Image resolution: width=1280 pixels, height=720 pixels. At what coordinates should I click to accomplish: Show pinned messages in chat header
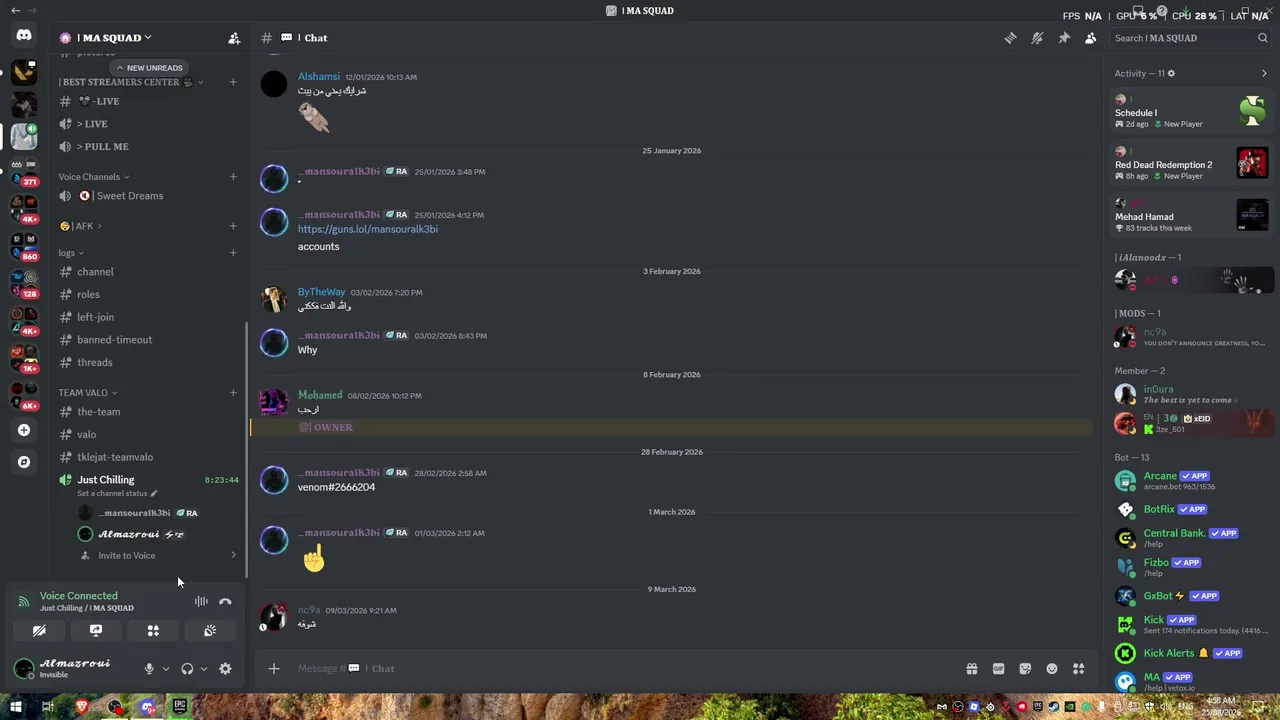point(1064,38)
